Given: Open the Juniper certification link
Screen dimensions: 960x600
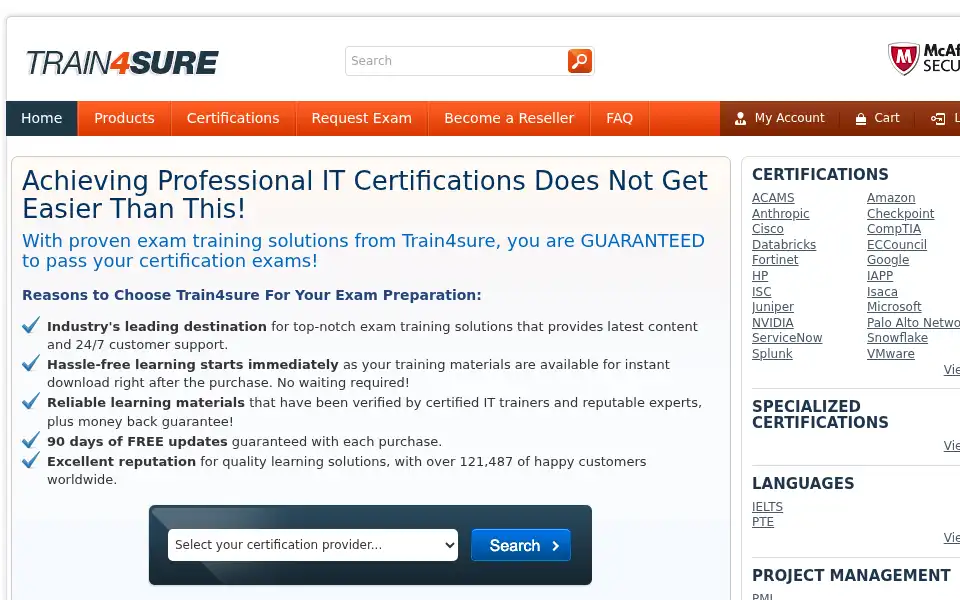Looking at the screenshot, I should [x=773, y=307].
